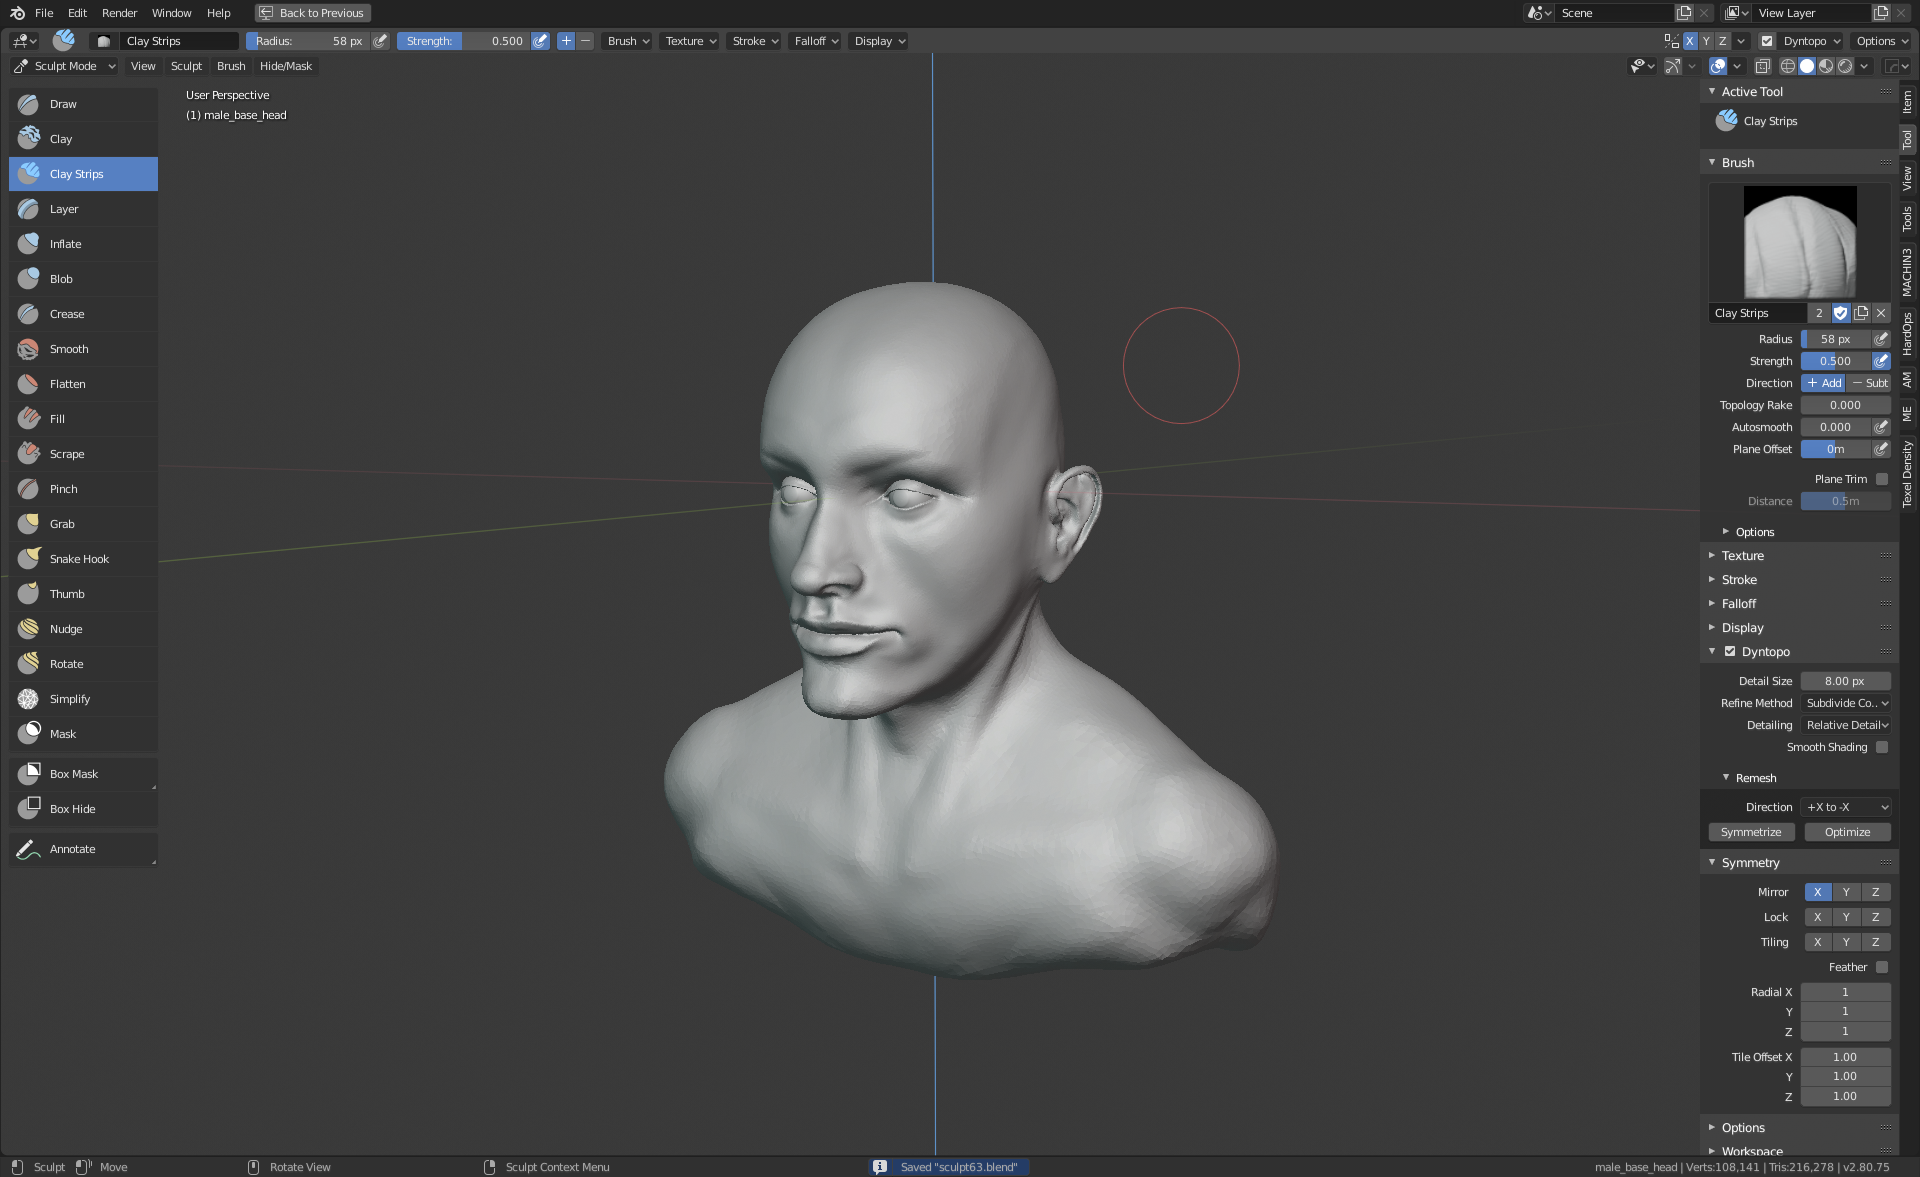The height and width of the screenshot is (1177, 1920).
Task: Enable the Plane Trim checkbox
Action: tap(1881, 479)
